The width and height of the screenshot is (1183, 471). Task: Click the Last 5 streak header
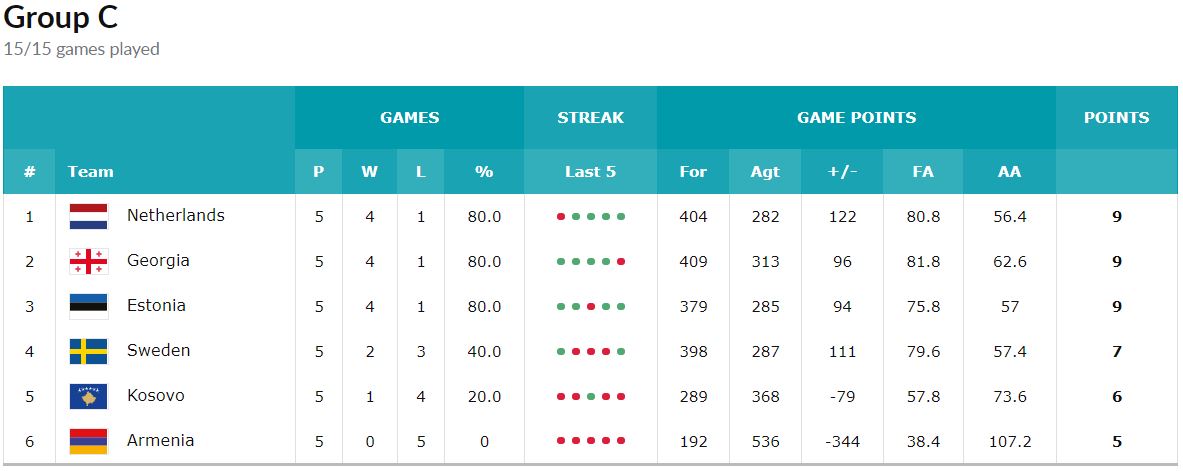point(590,171)
